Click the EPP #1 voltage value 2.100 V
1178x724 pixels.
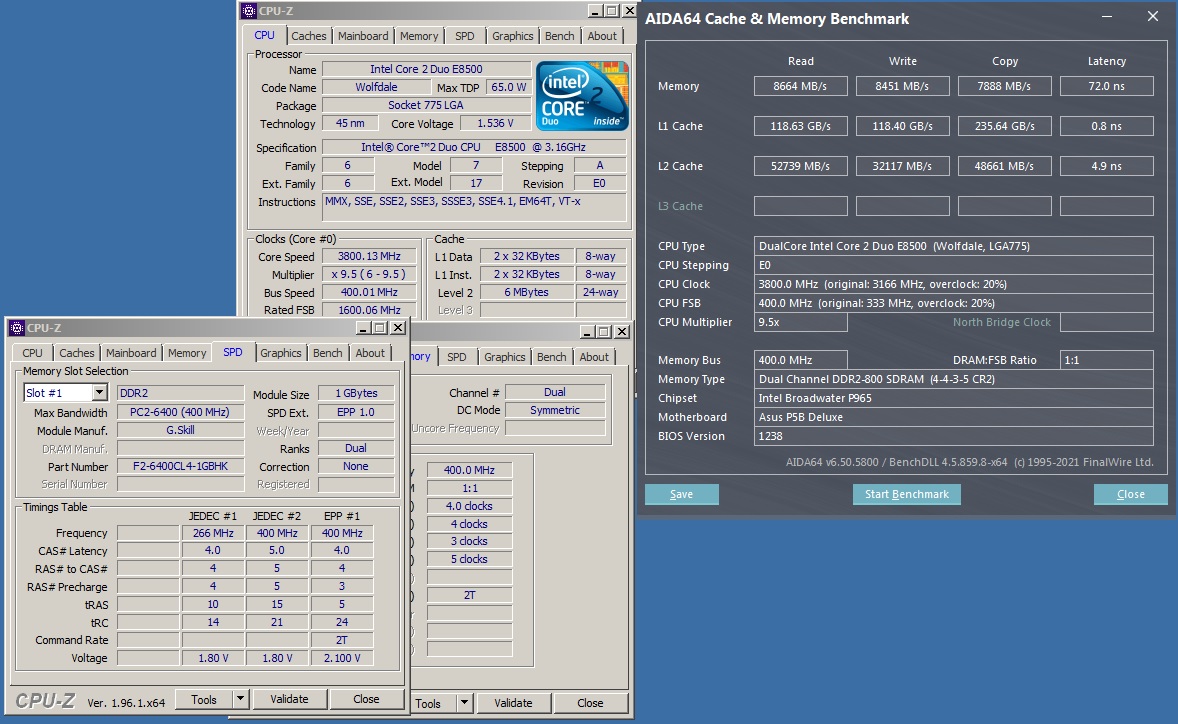pyautogui.click(x=342, y=658)
